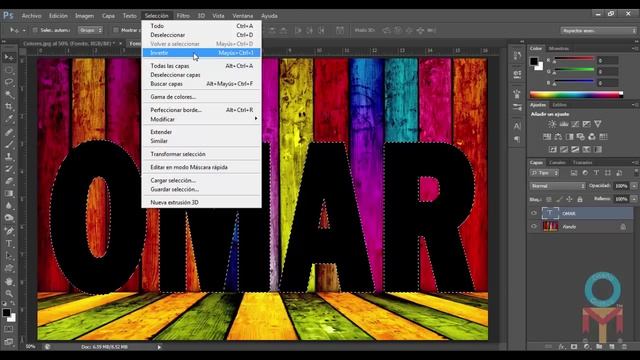The width and height of the screenshot is (640, 360).
Task: Expand the Modificar submenu
Action: click(202, 119)
